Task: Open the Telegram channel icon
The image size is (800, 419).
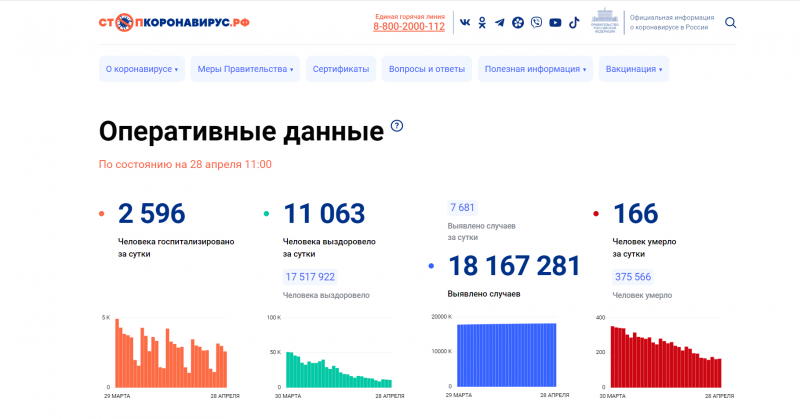Action: [x=499, y=22]
